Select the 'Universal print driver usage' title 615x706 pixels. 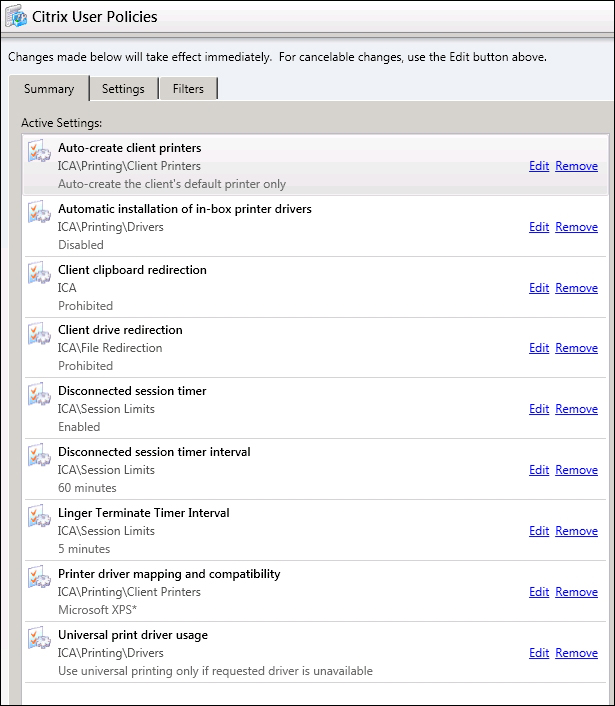point(133,635)
